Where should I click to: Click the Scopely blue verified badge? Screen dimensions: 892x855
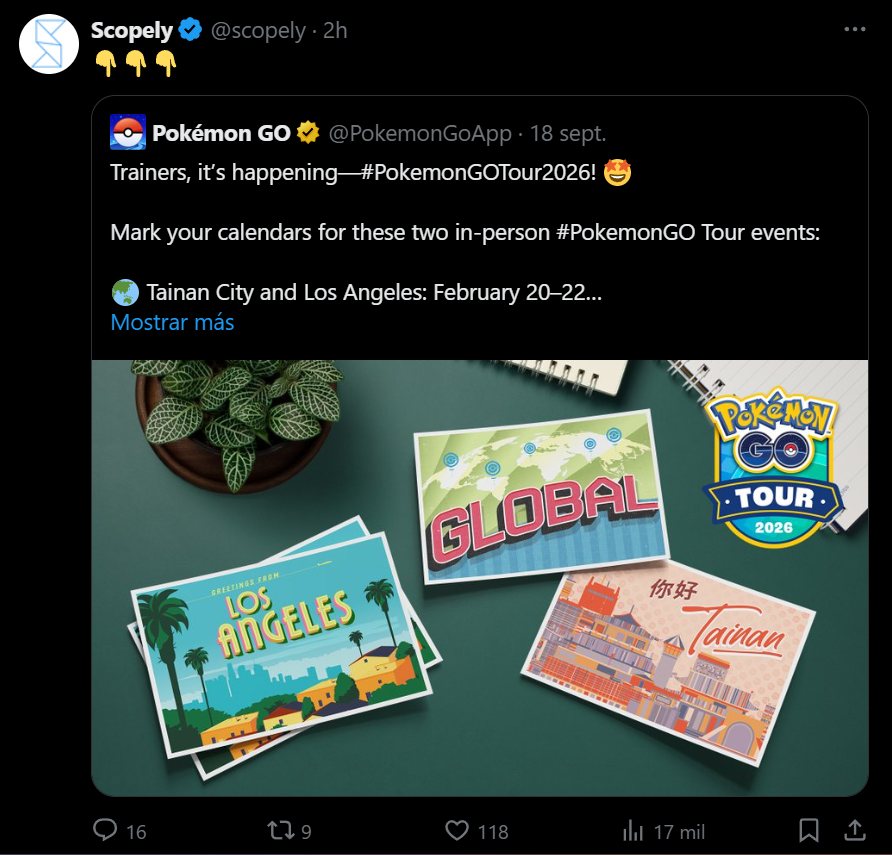190,31
